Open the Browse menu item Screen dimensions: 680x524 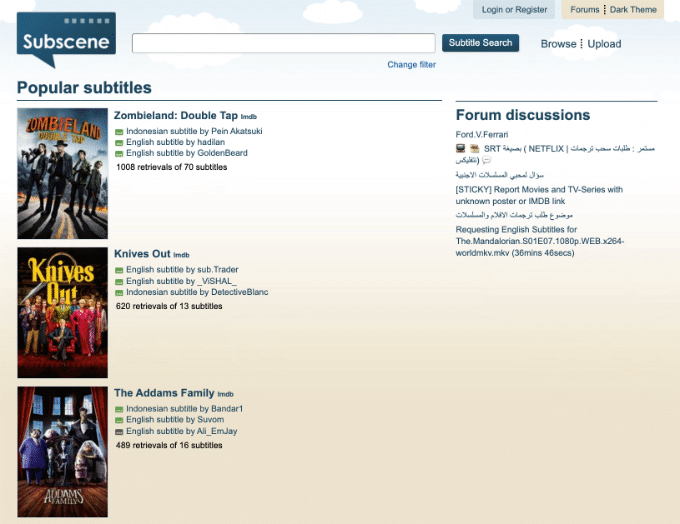coord(558,44)
